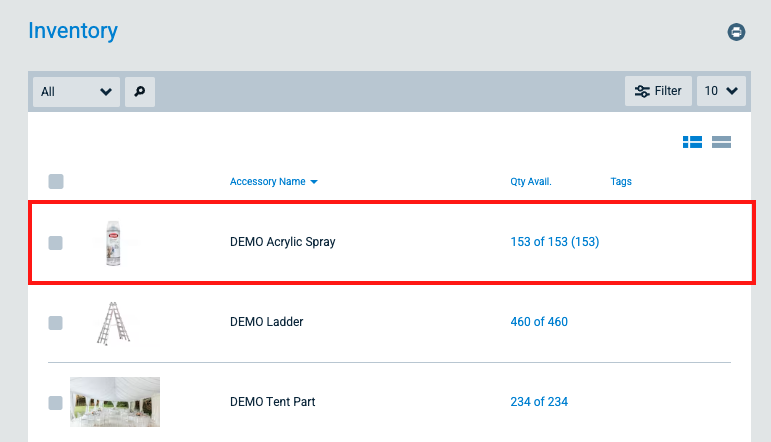Check the DEMO Acrylic Spray row checkbox
The image size is (771, 442).
[x=56, y=242]
